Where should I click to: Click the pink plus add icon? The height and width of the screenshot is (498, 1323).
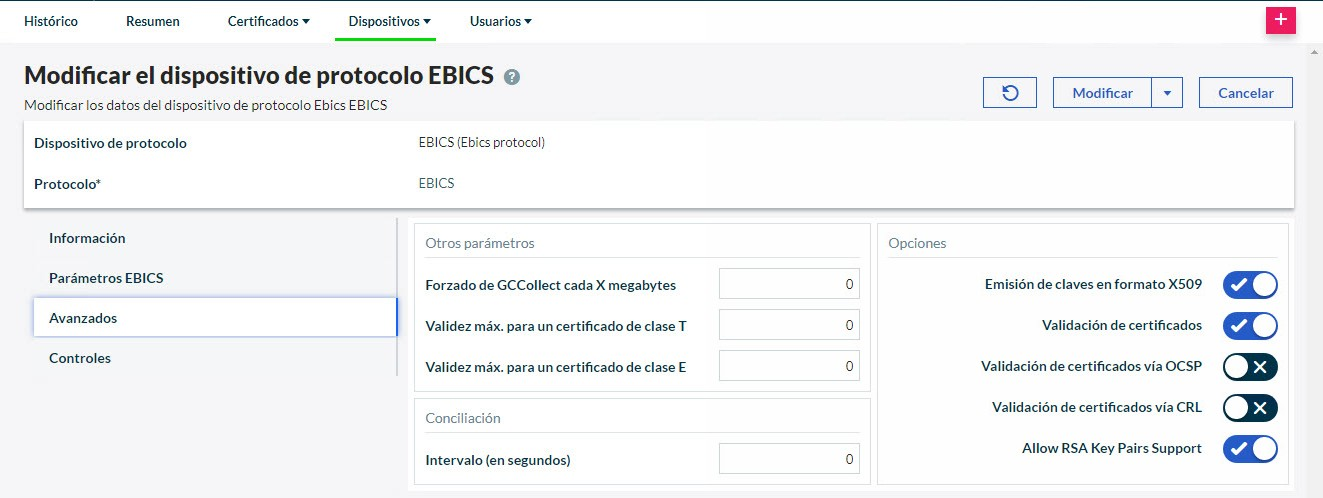point(1280,21)
